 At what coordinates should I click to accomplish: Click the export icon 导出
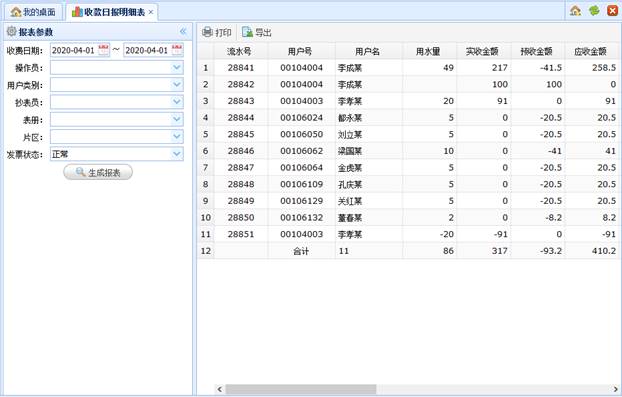point(247,32)
